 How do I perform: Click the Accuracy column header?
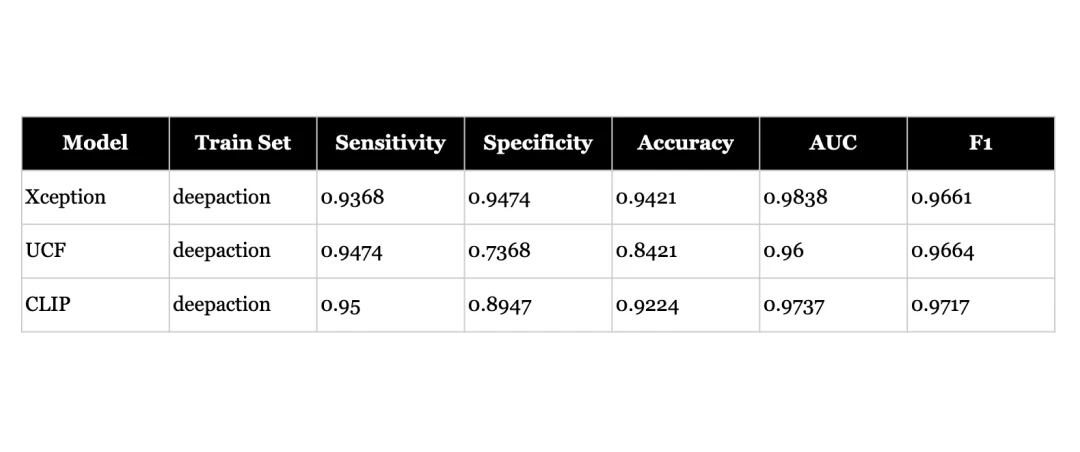click(x=685, y=143)
